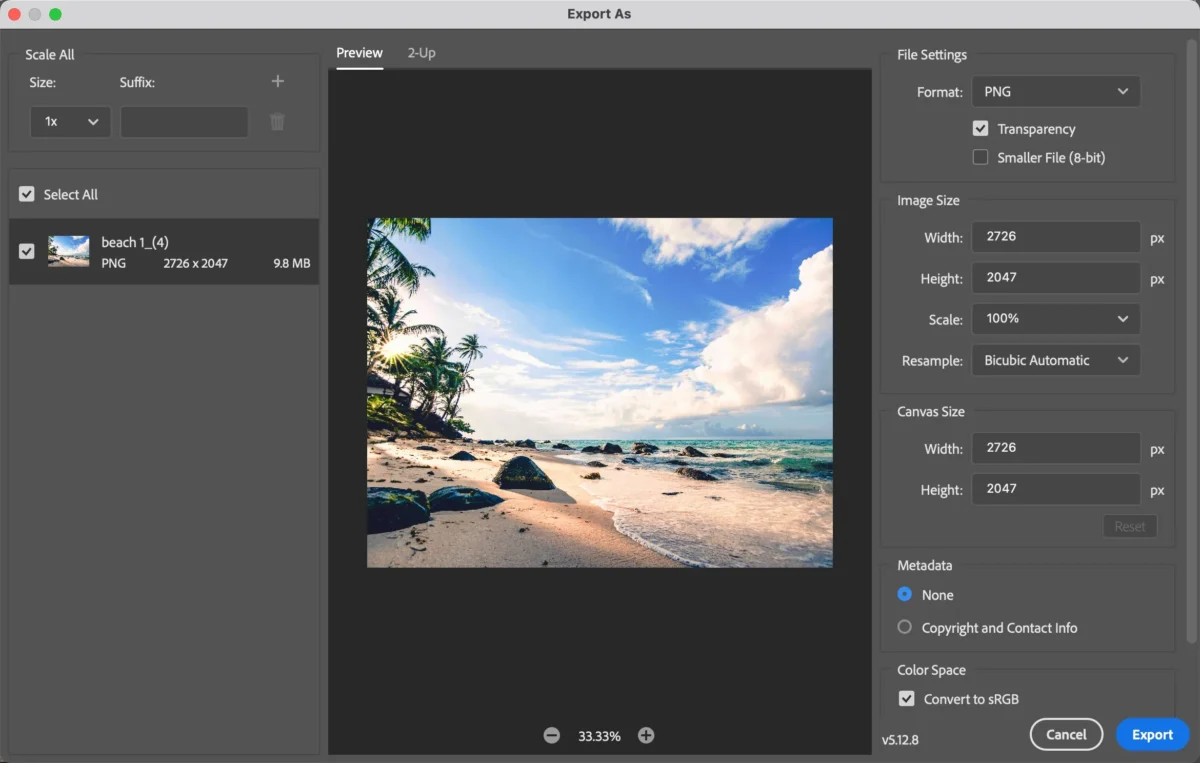This screenshot has height=763, width=1200.
Task: Zoom out preview with minus icon
Action: click(552, 735)
